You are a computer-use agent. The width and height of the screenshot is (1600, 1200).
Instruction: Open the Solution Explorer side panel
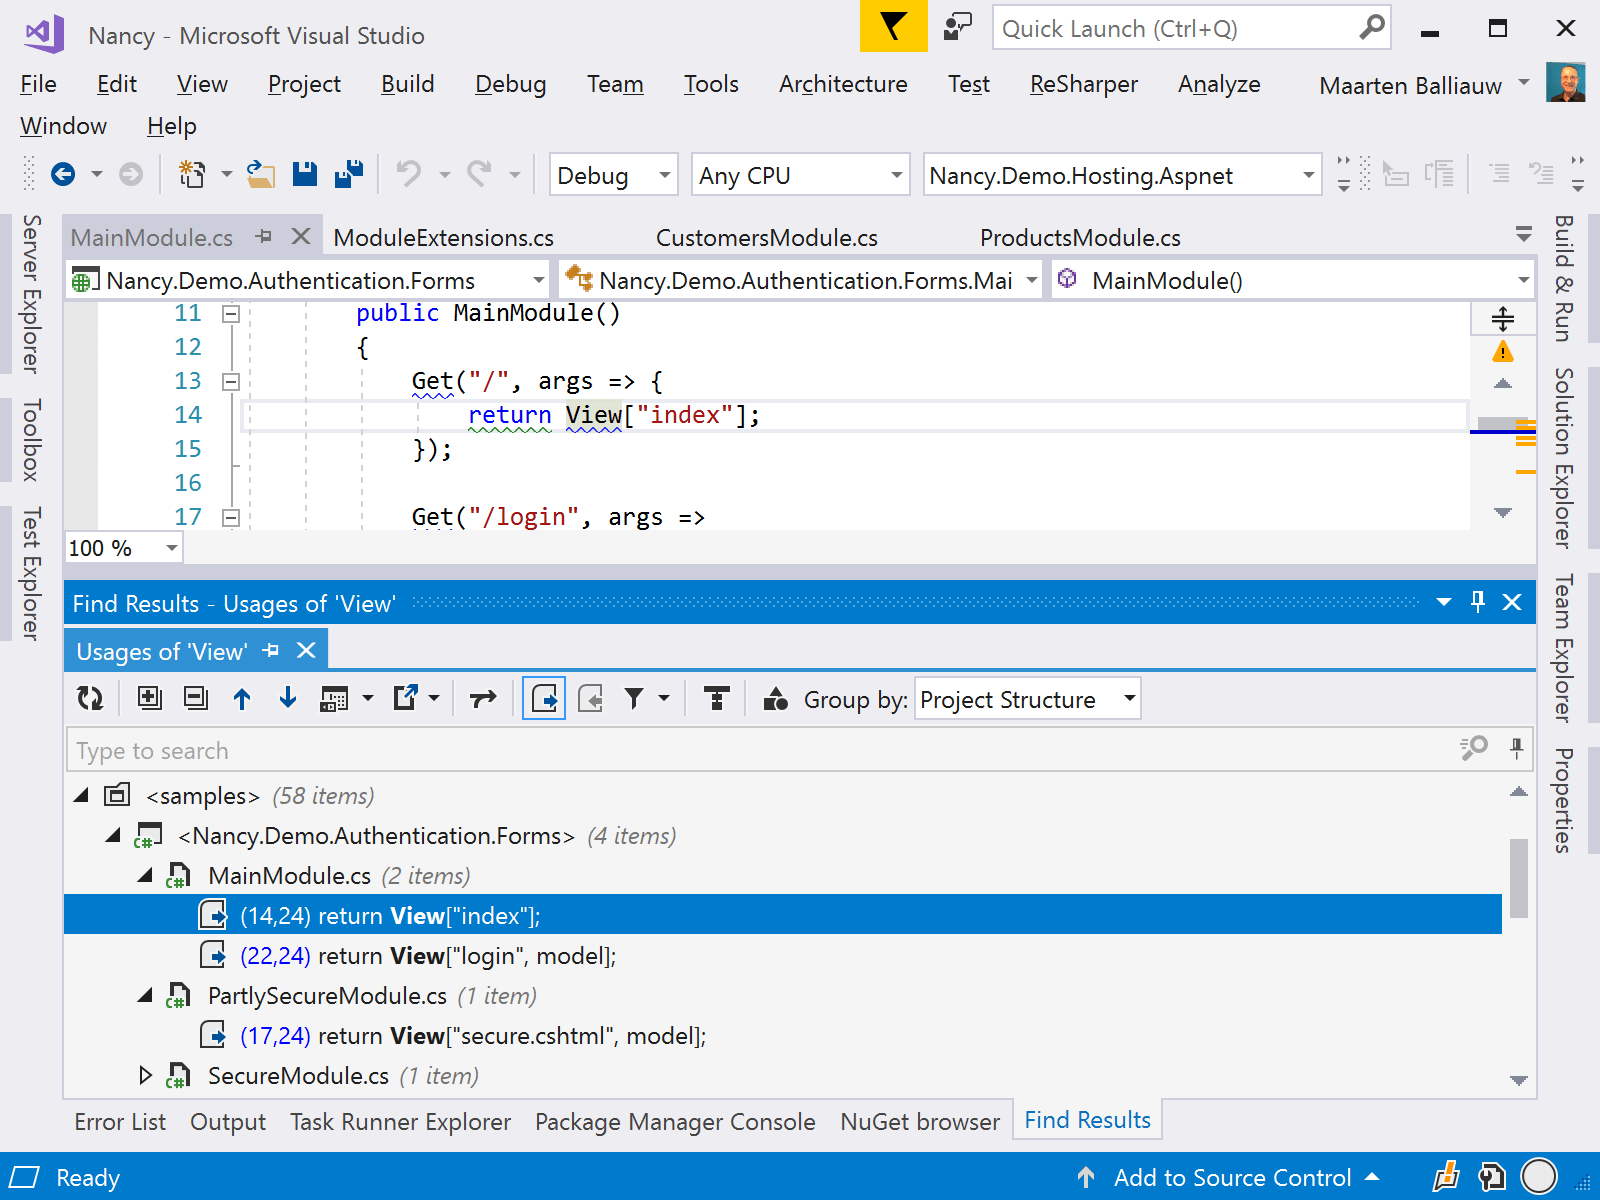coord(1563,458)
